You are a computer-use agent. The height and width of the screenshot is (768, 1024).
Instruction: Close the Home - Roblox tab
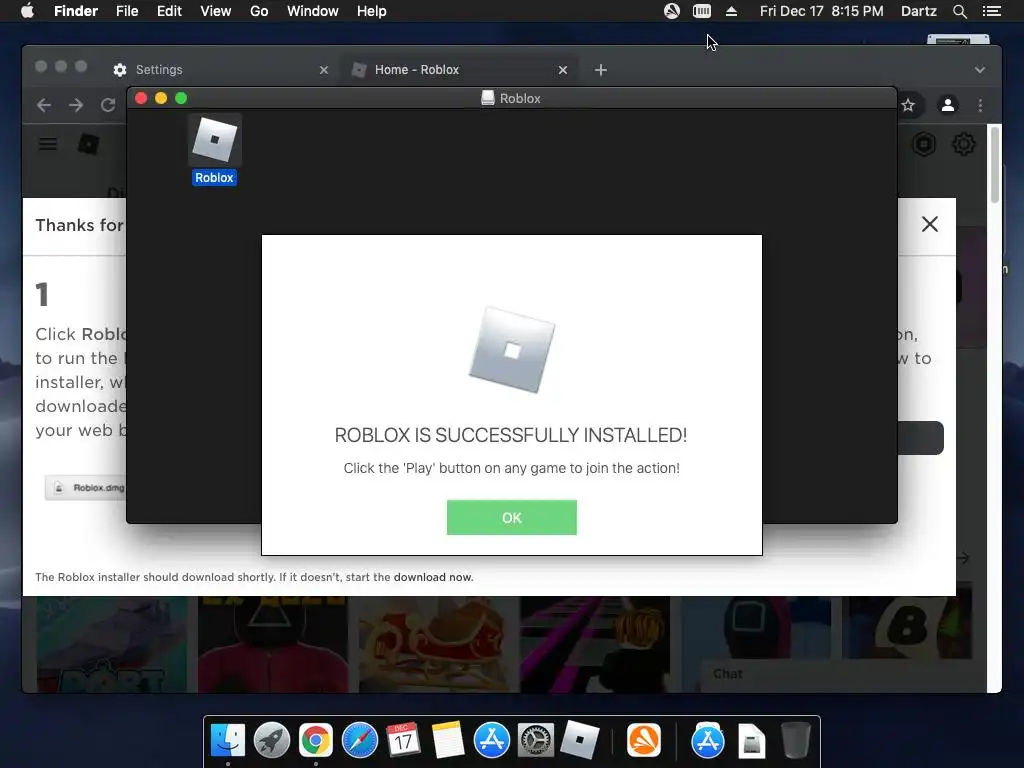(x=562, y=70)
